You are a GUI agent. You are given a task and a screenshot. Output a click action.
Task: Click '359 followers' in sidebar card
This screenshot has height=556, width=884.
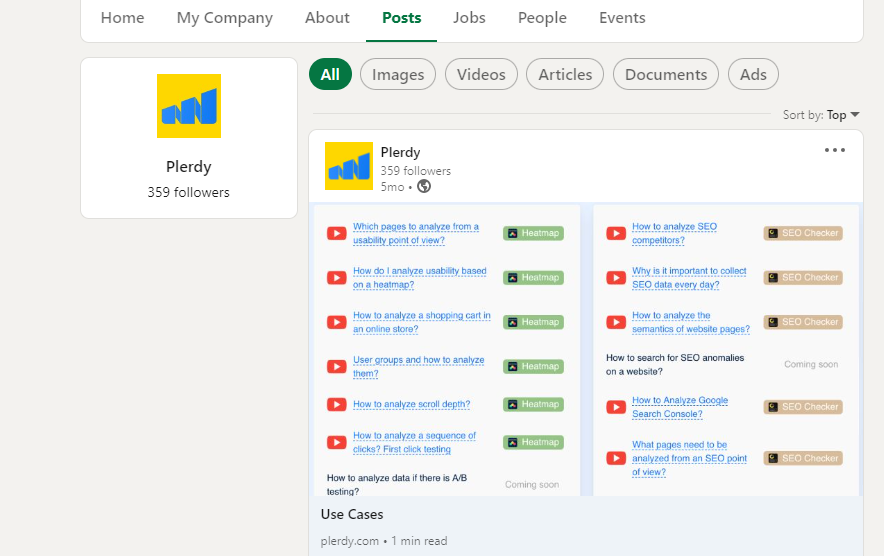point(189,192)
